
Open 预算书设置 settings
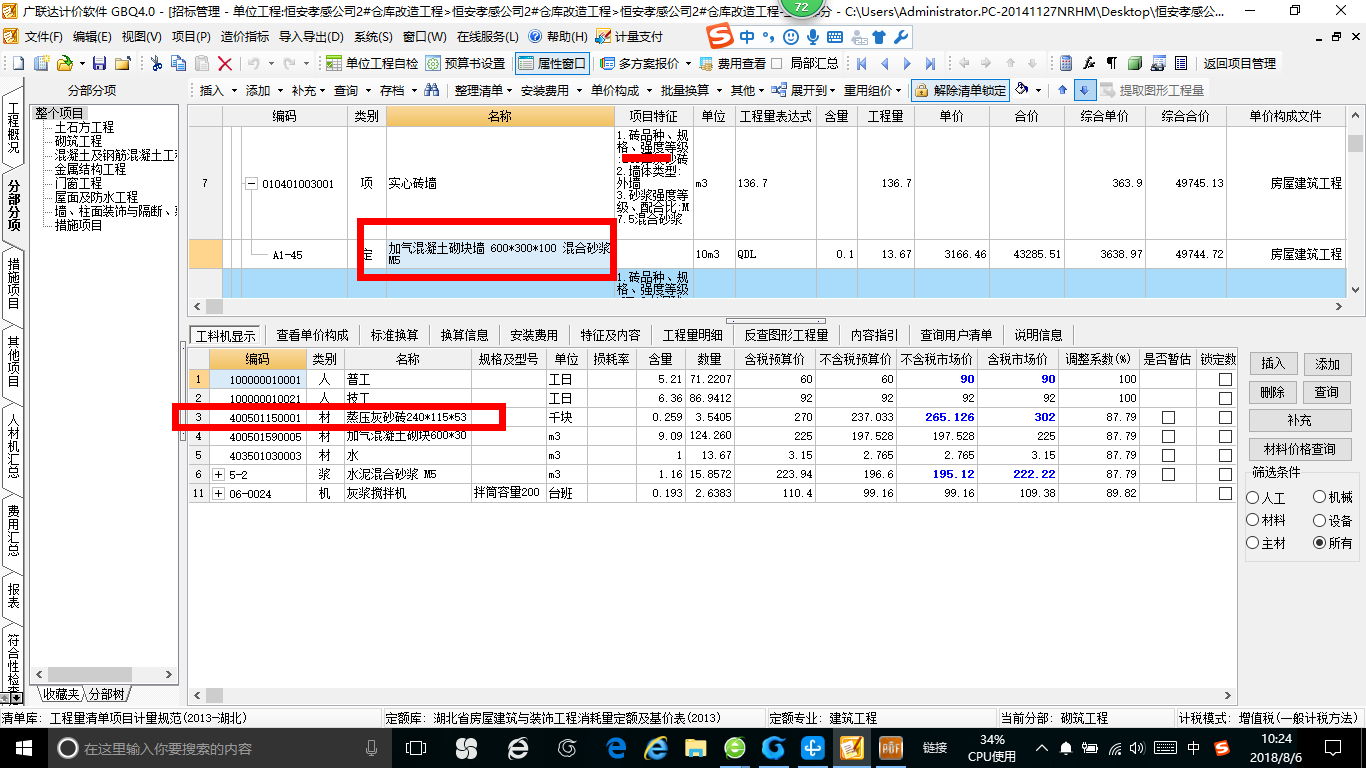pos(465,63)
